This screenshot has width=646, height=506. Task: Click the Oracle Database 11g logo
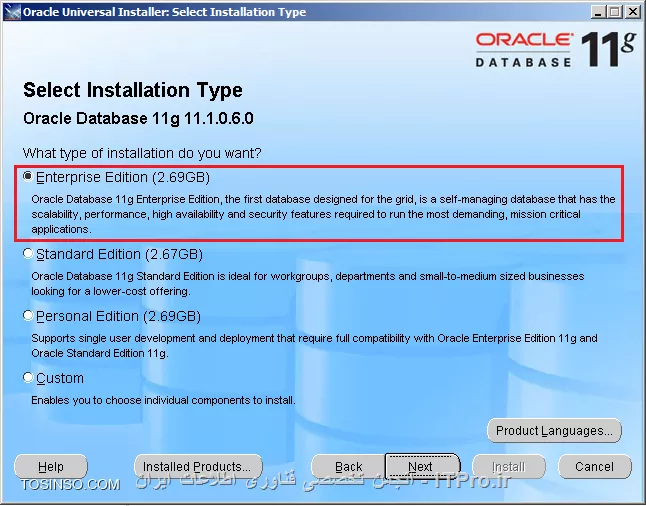click(556, 50)
